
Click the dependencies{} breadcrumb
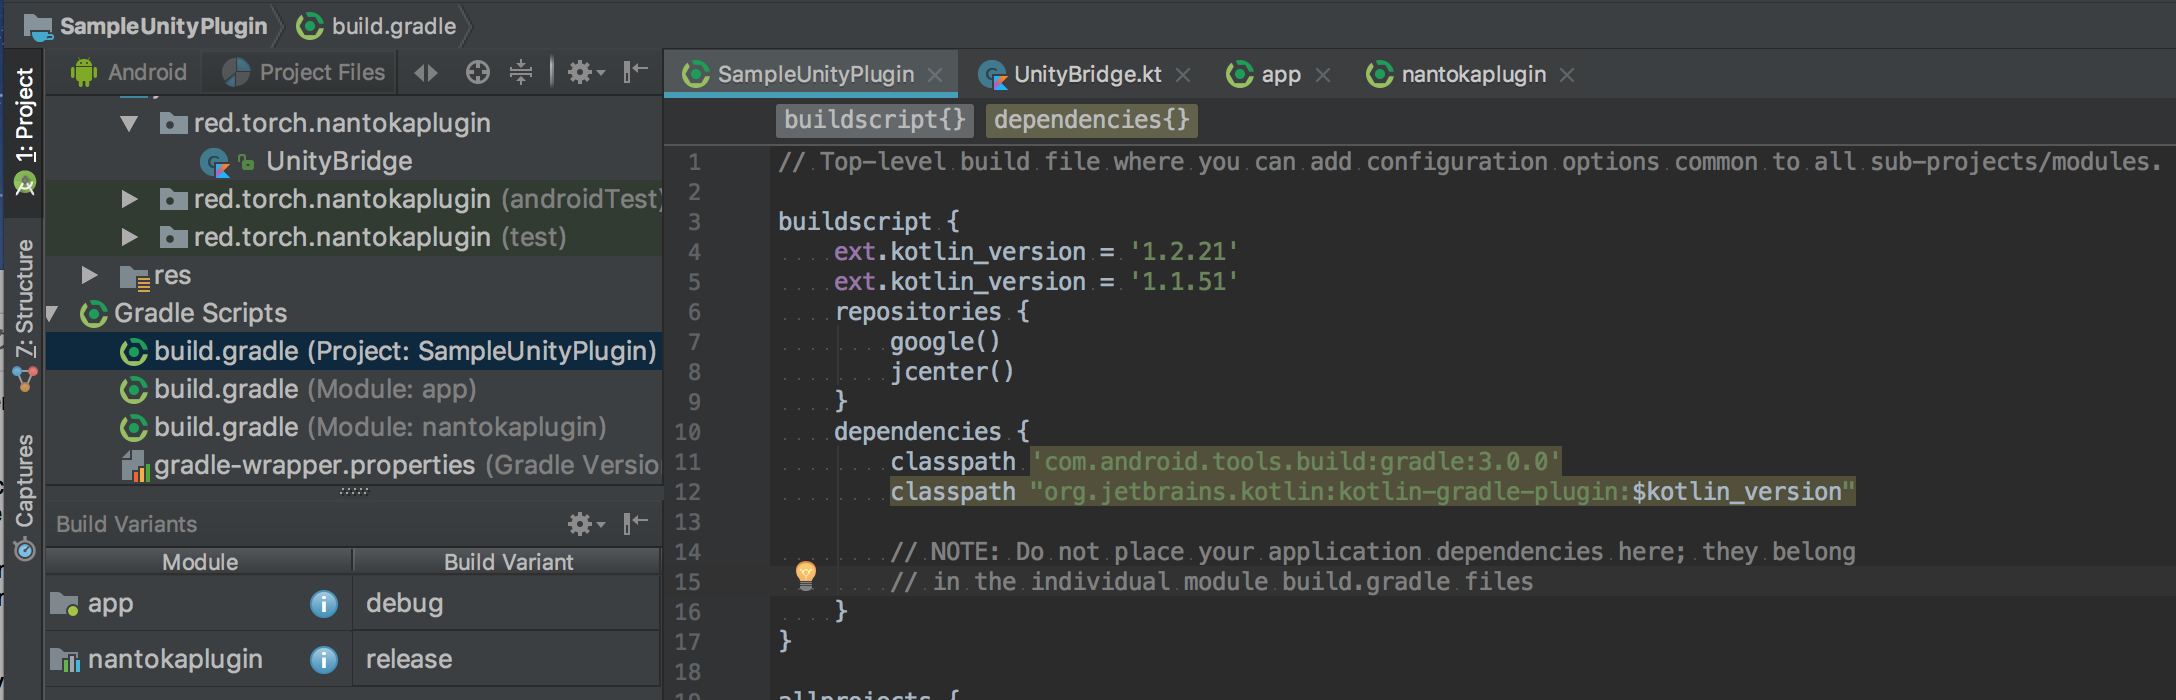click(x=1091, y=120)
